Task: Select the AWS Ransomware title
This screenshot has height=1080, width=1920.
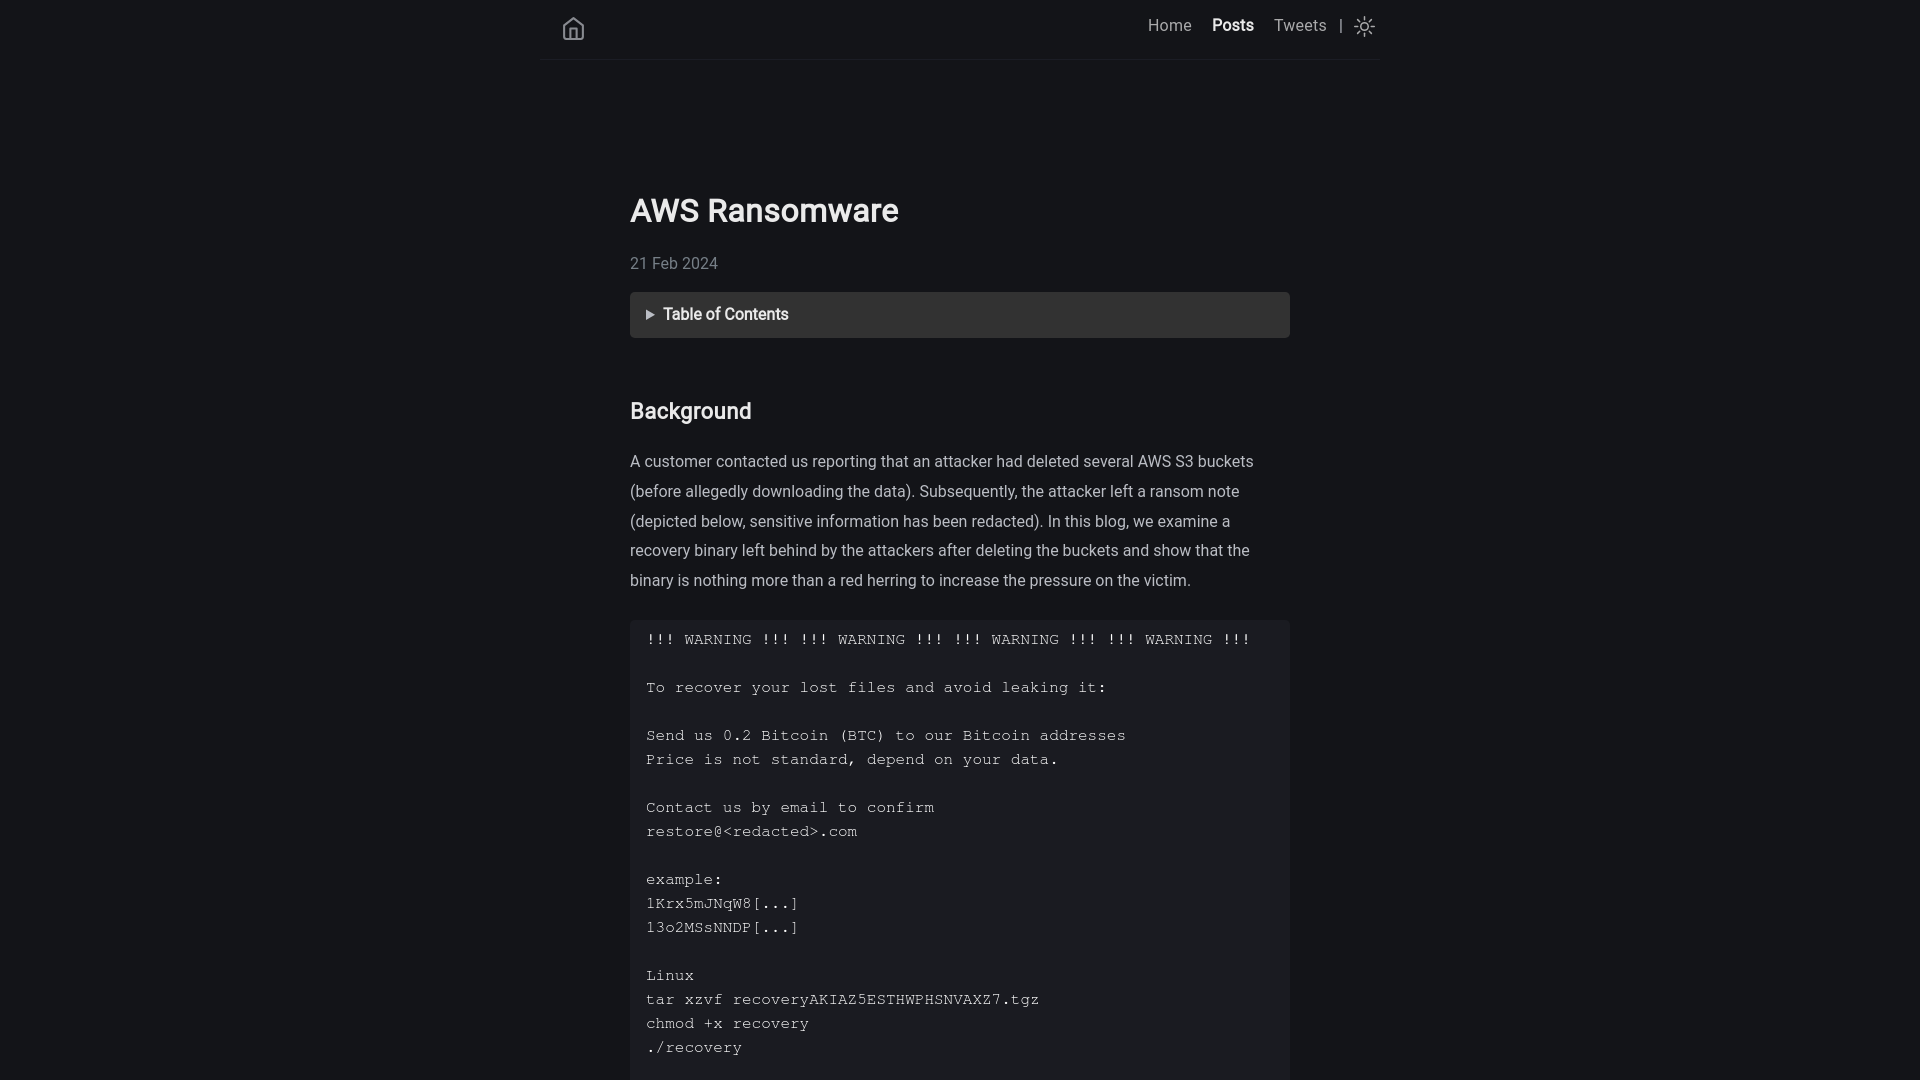Action: pyautogui.click(x=764, y=211)
